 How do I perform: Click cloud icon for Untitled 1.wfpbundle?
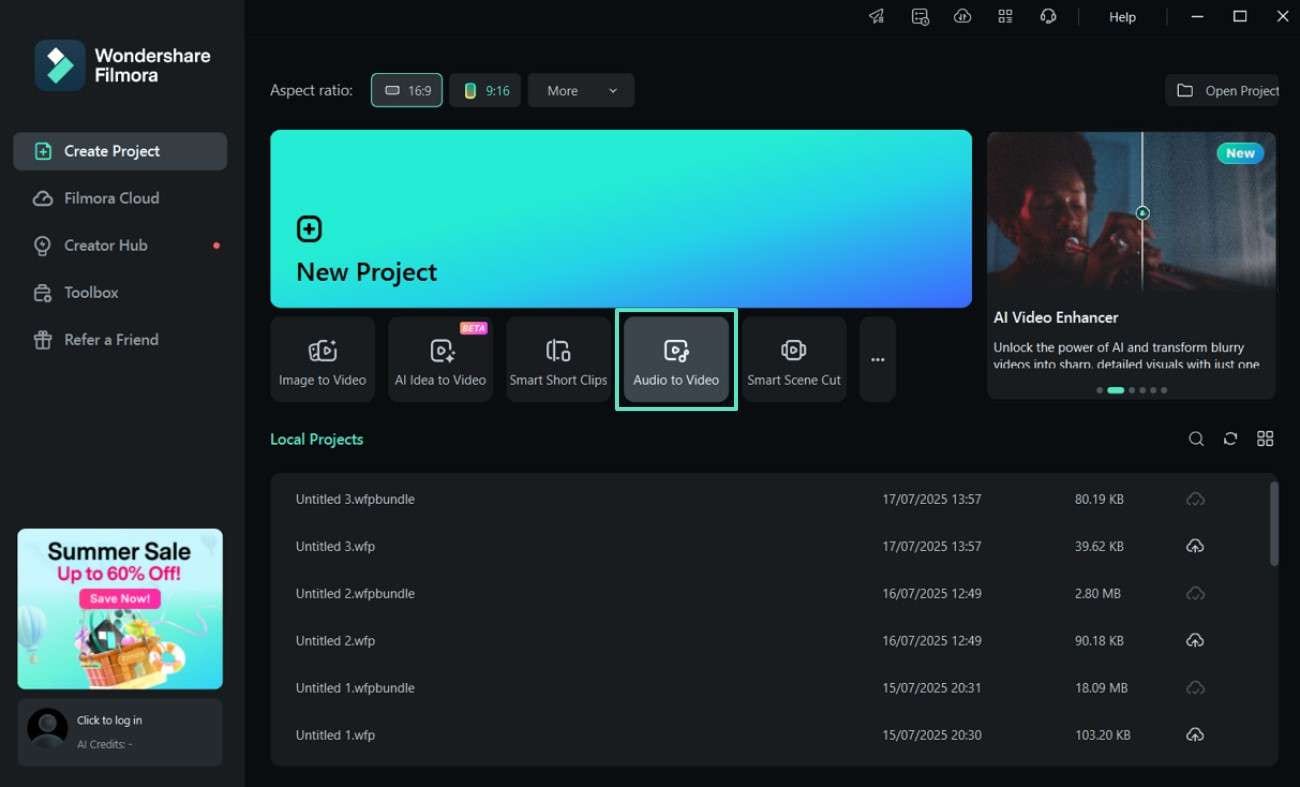[x=1195, y=688]
